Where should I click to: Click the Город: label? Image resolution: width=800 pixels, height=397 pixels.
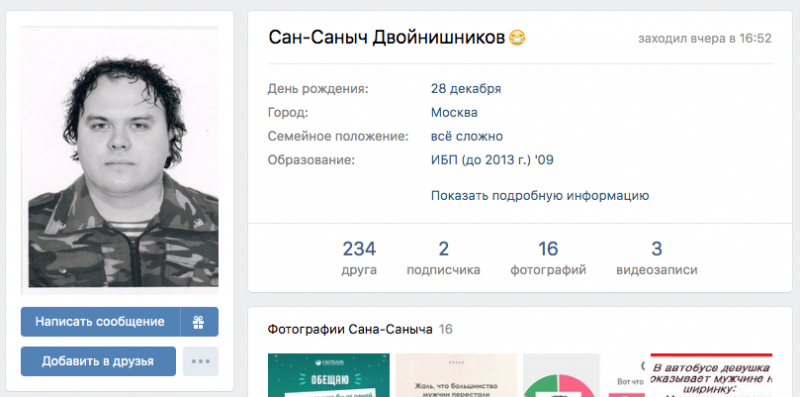tap(288, 112)
